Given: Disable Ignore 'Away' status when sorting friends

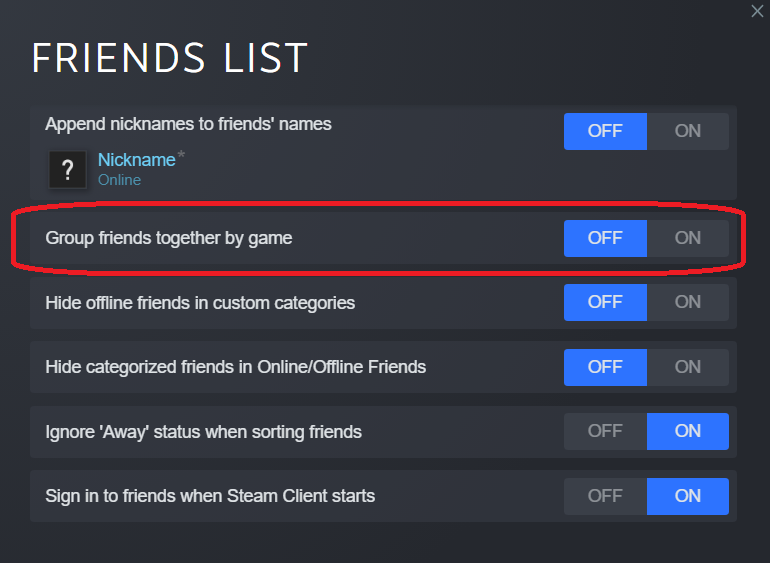Looking at the screenshot, I should coord(605,431).
